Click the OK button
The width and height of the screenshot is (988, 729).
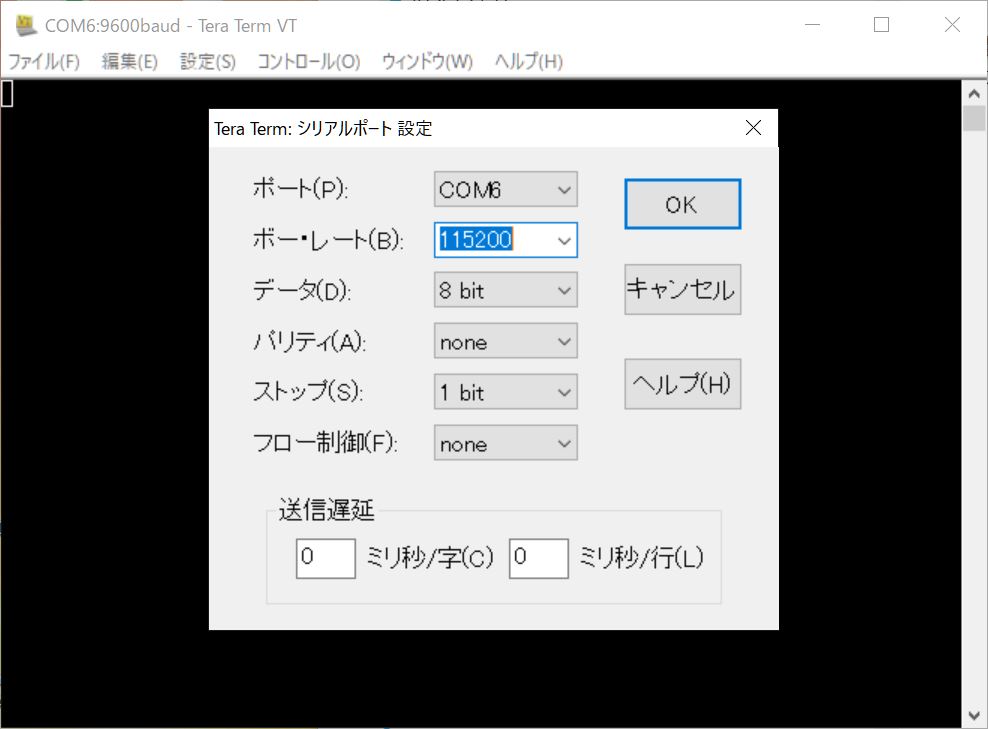pyautogui.click(x=682, y=204)
